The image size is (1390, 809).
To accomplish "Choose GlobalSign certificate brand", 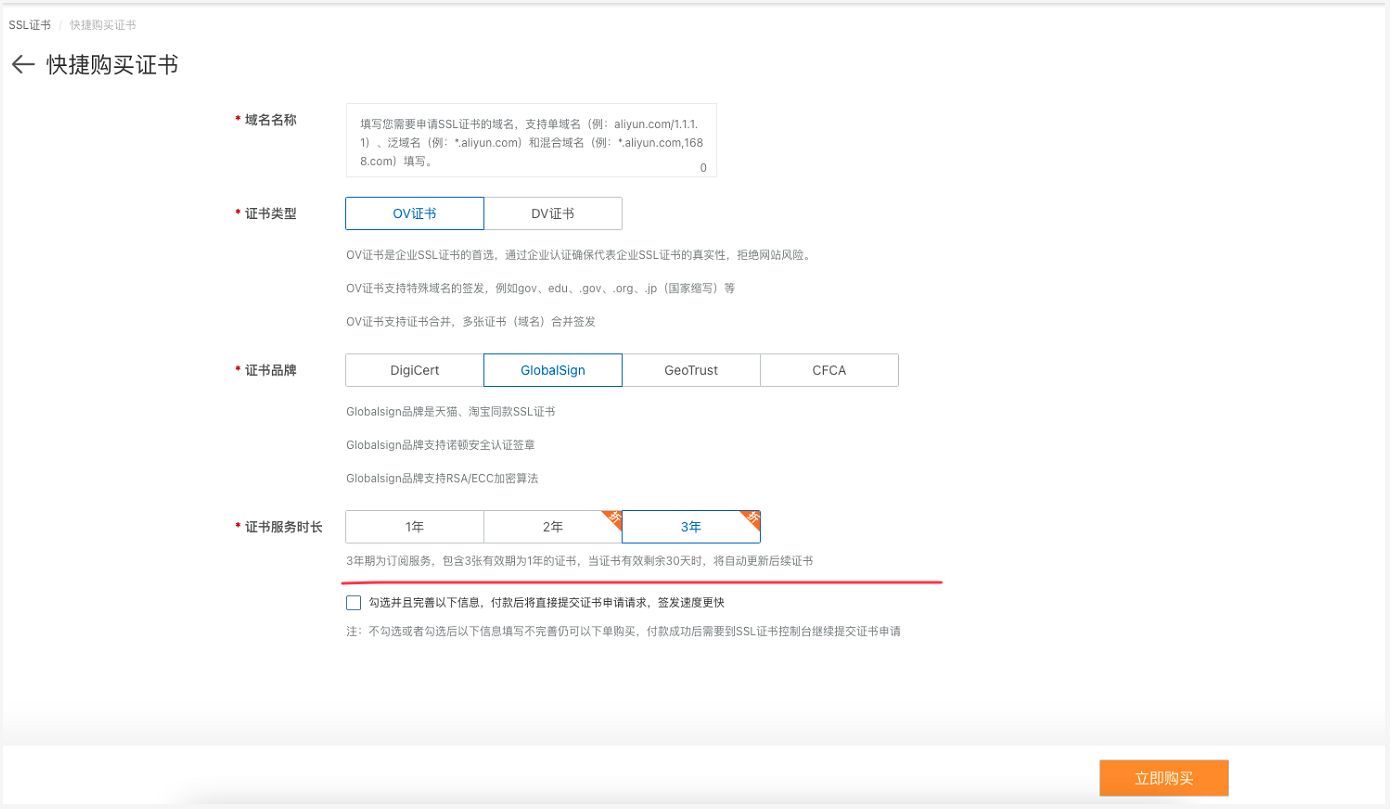I will click(x=553, y=370).
